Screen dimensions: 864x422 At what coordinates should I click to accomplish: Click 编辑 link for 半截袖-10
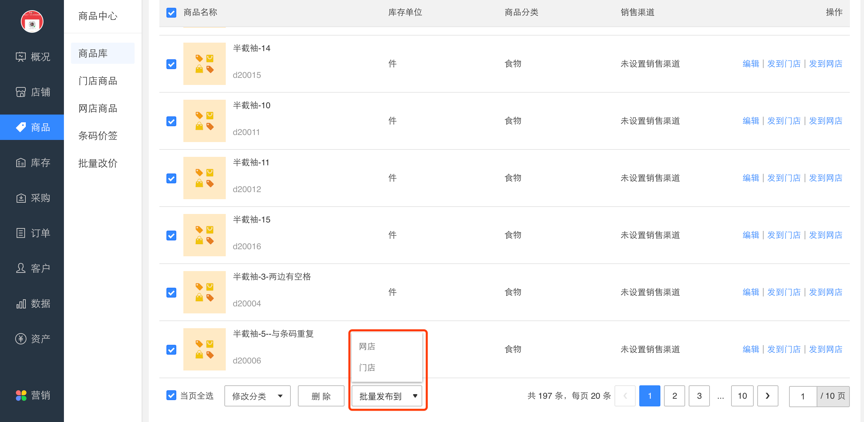[750, 121]
